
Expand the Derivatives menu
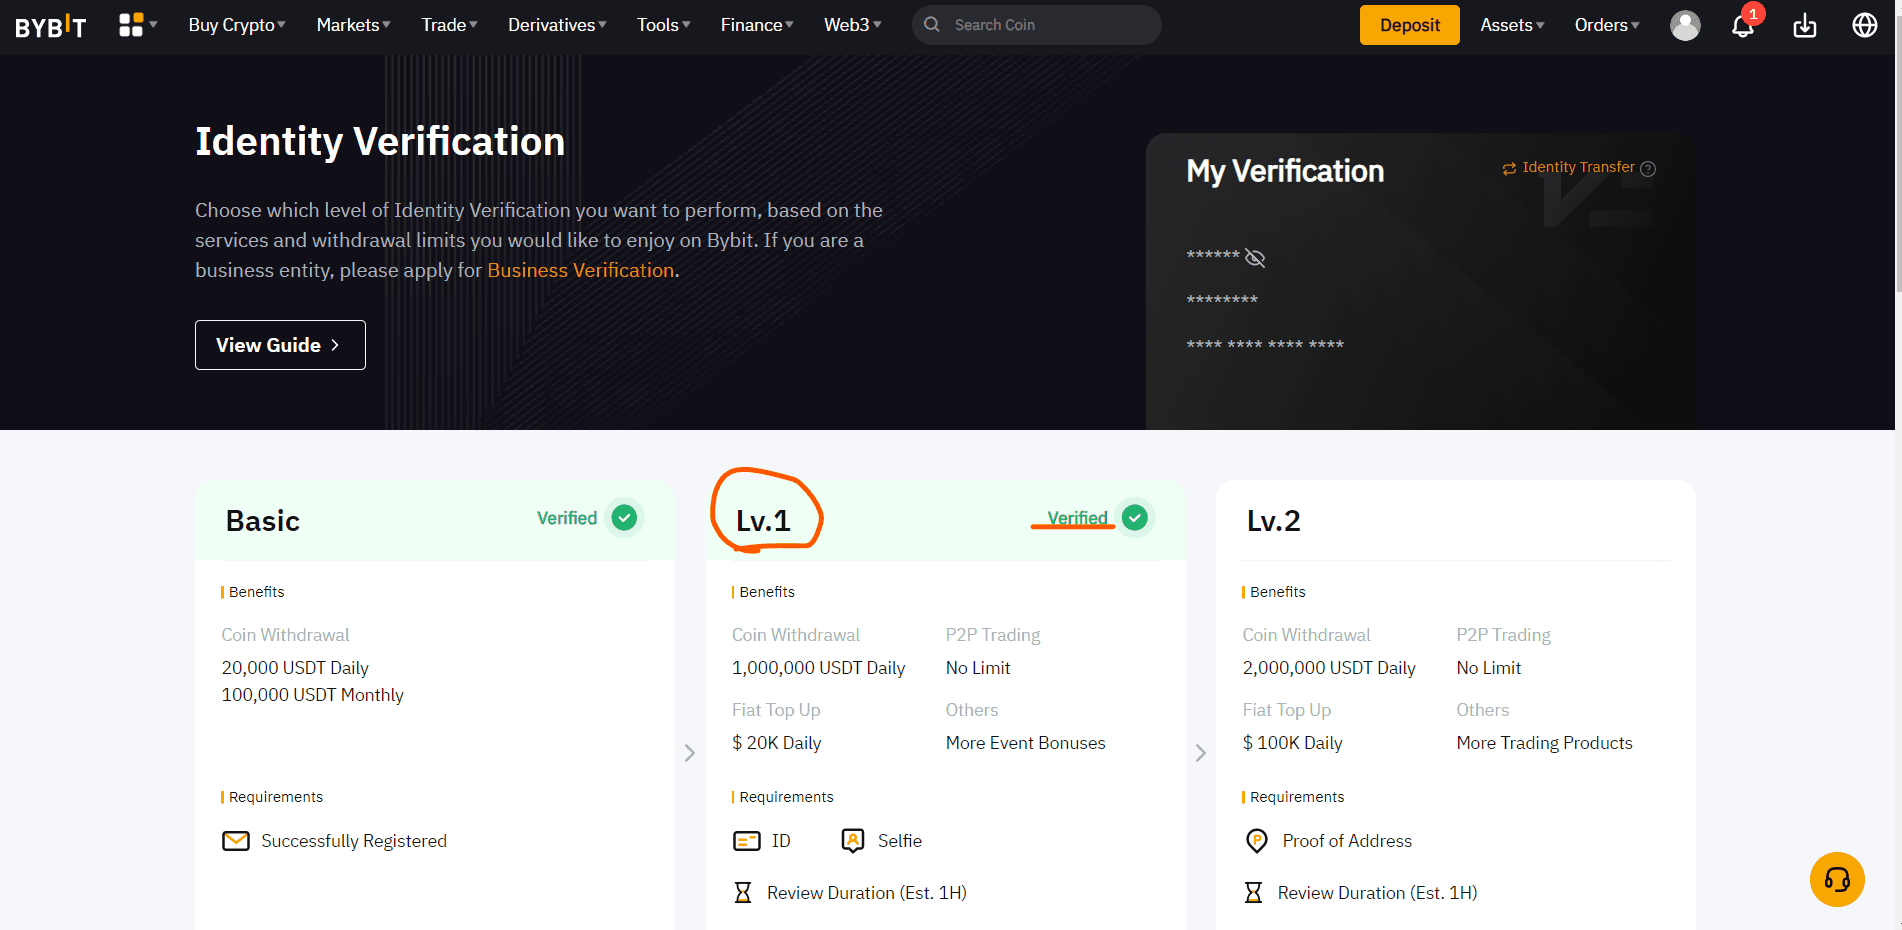click(x=557, y=25)
